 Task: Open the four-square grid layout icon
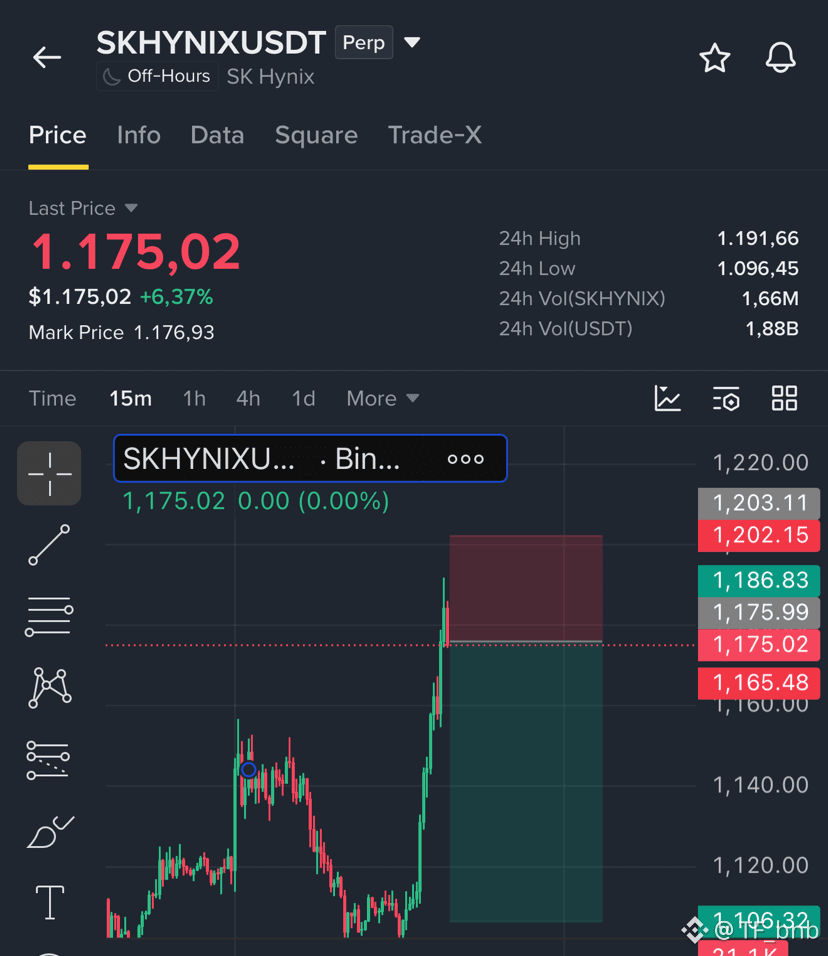(x=784, y=398)
